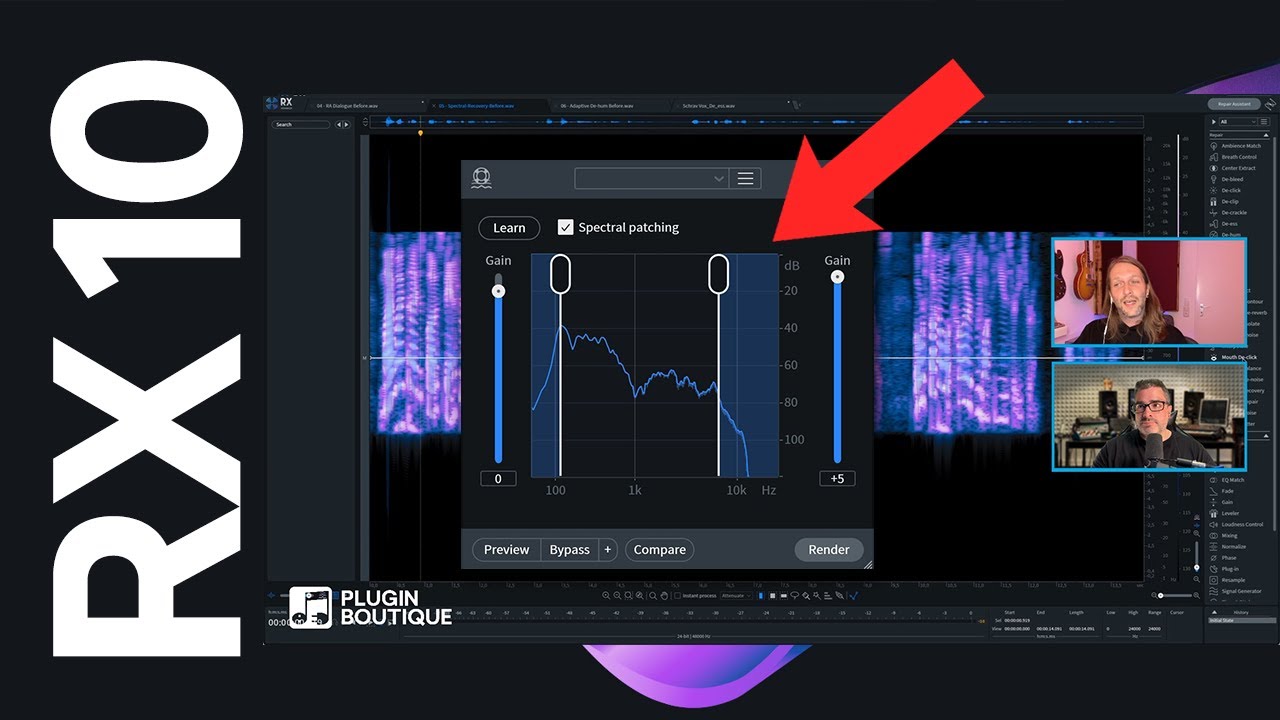Screen dimensions: 1280x720
Task: Click the right Gain slider handle
Action: coord(838,277)
